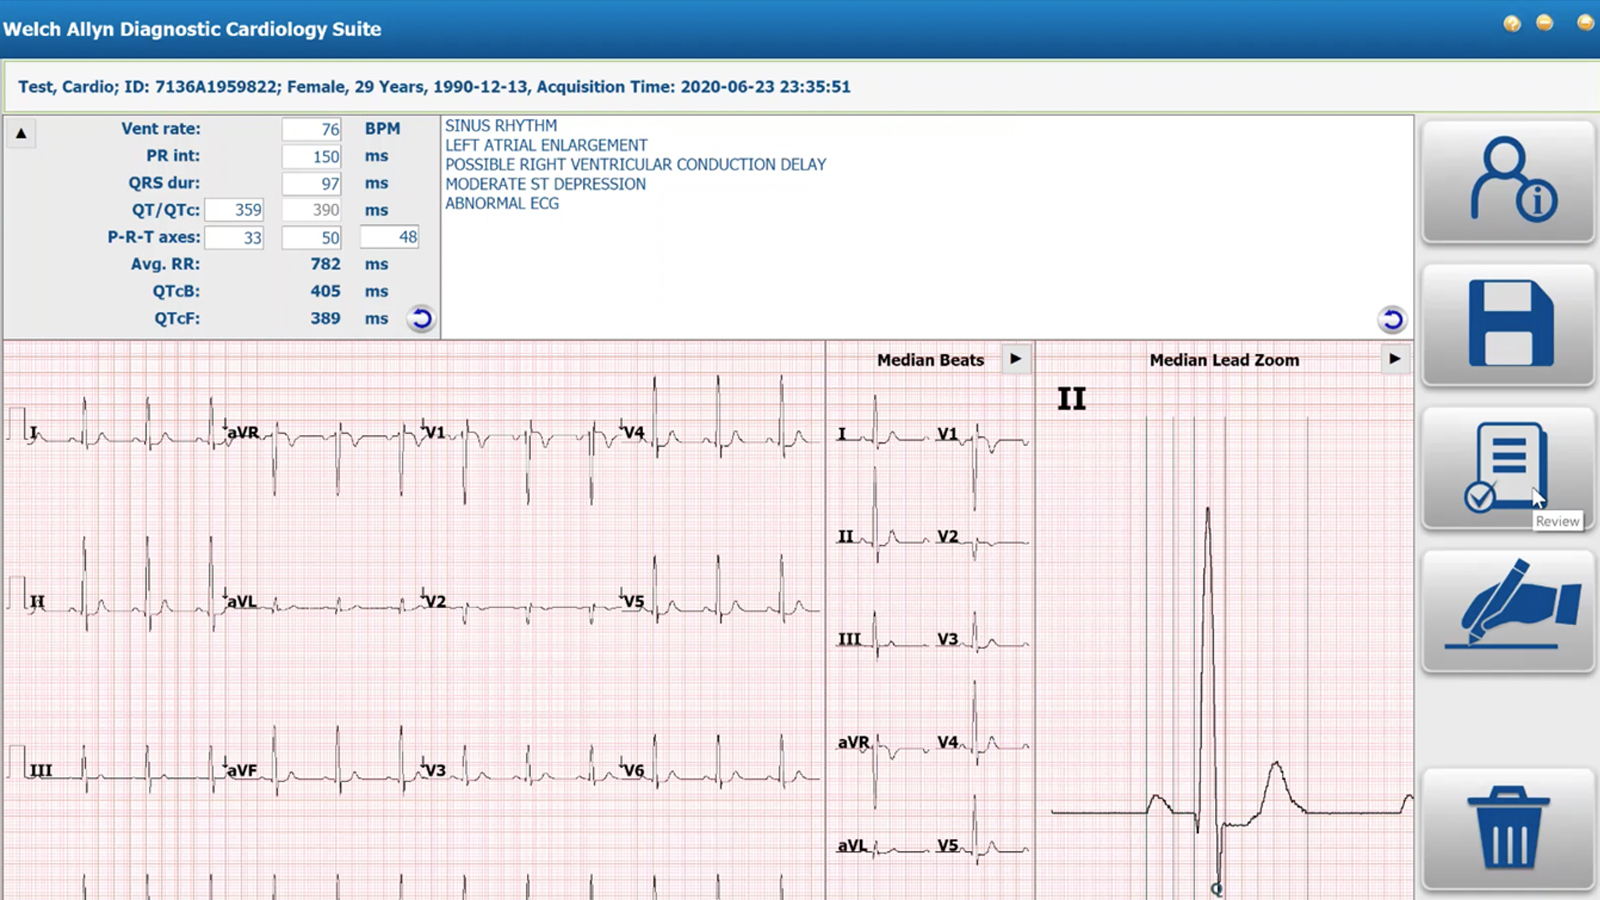1600x900 pixels.
Task: Expand the Median Beats panel arrow
Action: pos(1016,359)
